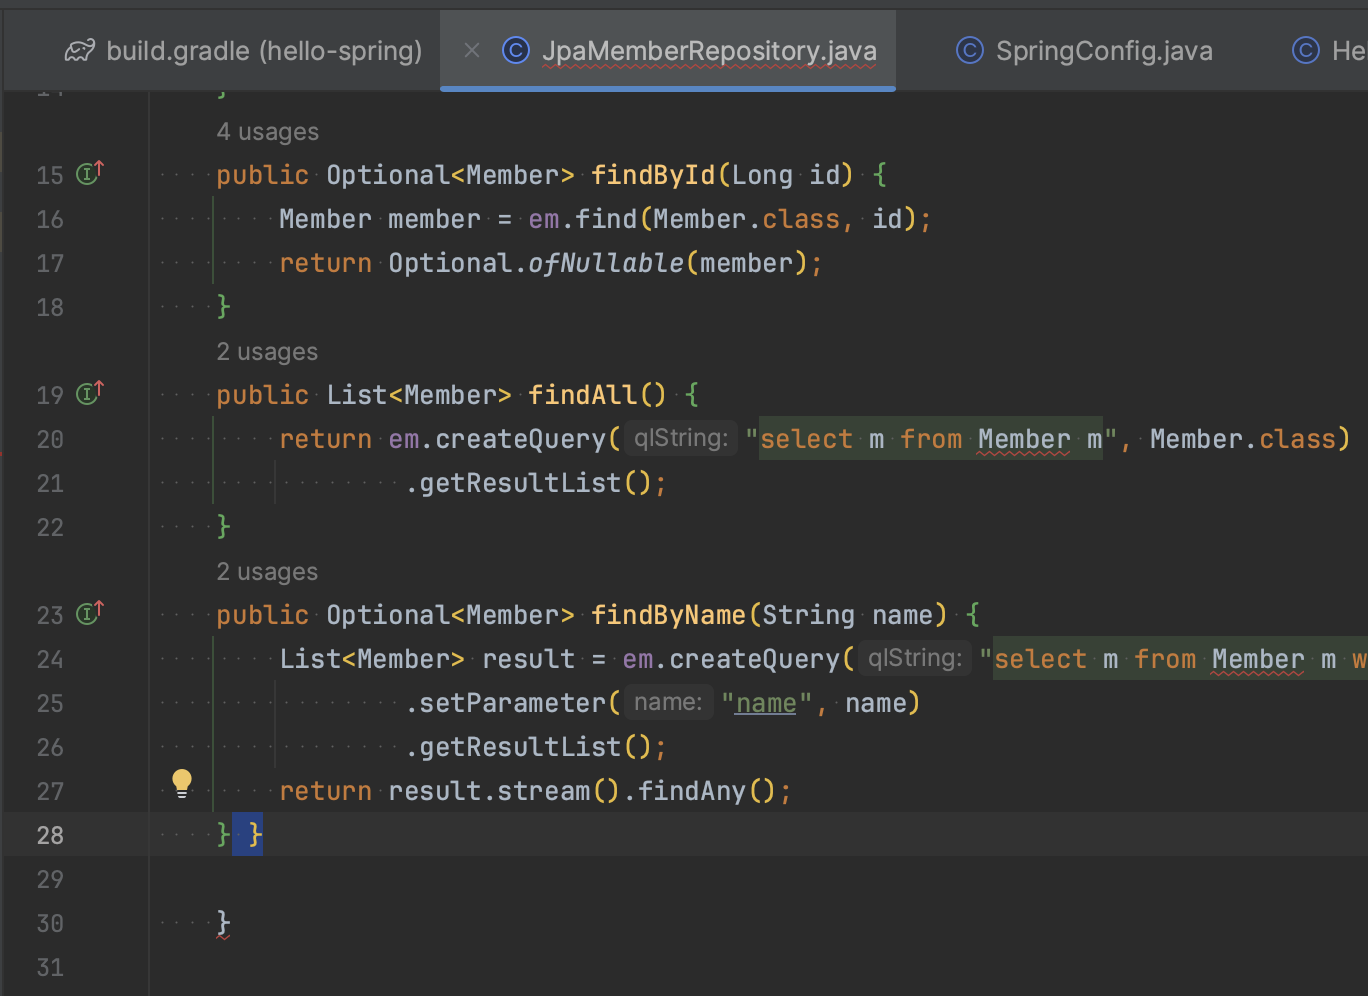Screen dimensions: 1368x996
Task: Click the closing brace on line 22
Action: pos(223,527)
